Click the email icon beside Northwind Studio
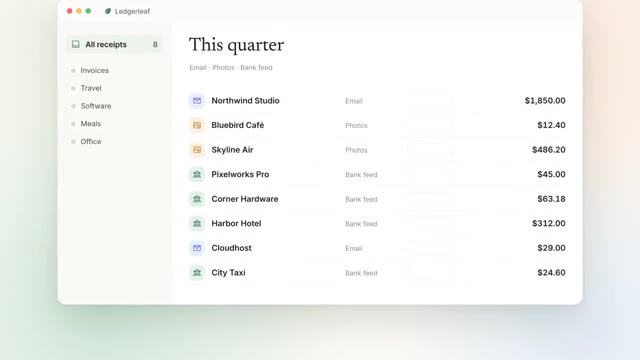The image size is (640, 360). point(197,101)
